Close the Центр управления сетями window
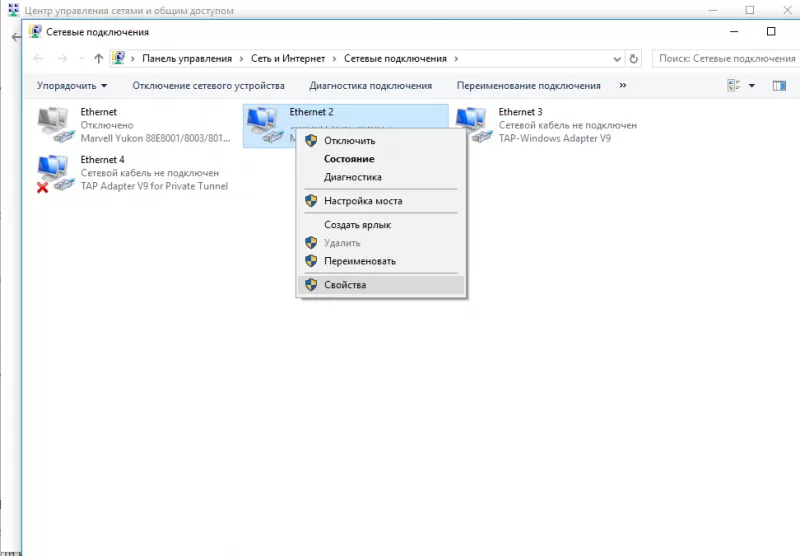Image resolution: width=800 pixels, height=556 pixels. [787, 10]
